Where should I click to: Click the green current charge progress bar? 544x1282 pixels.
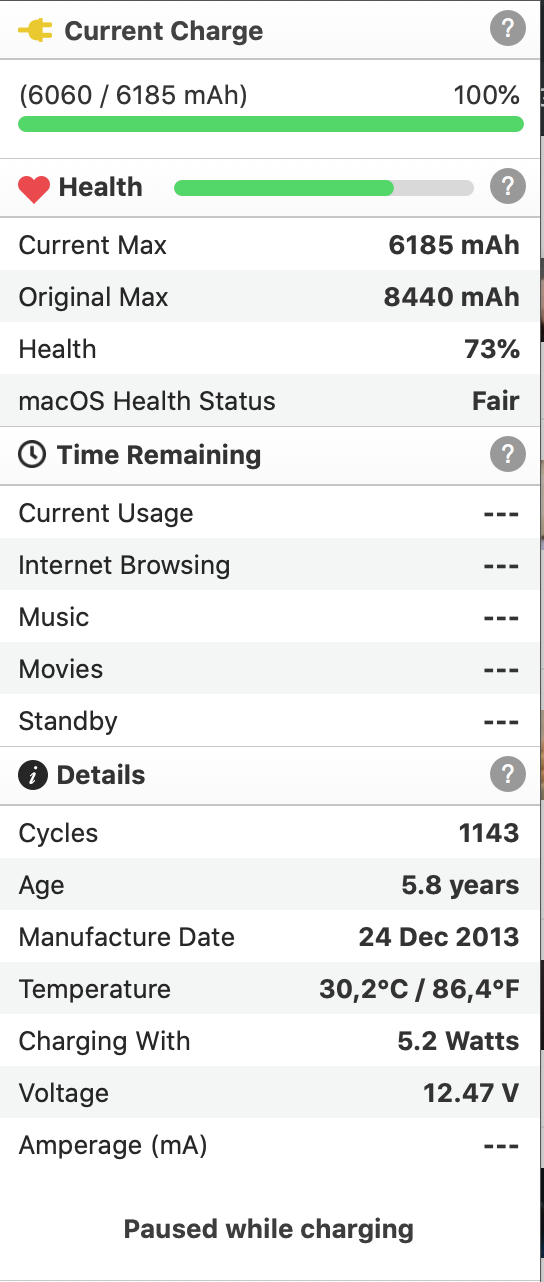(271, 124)
